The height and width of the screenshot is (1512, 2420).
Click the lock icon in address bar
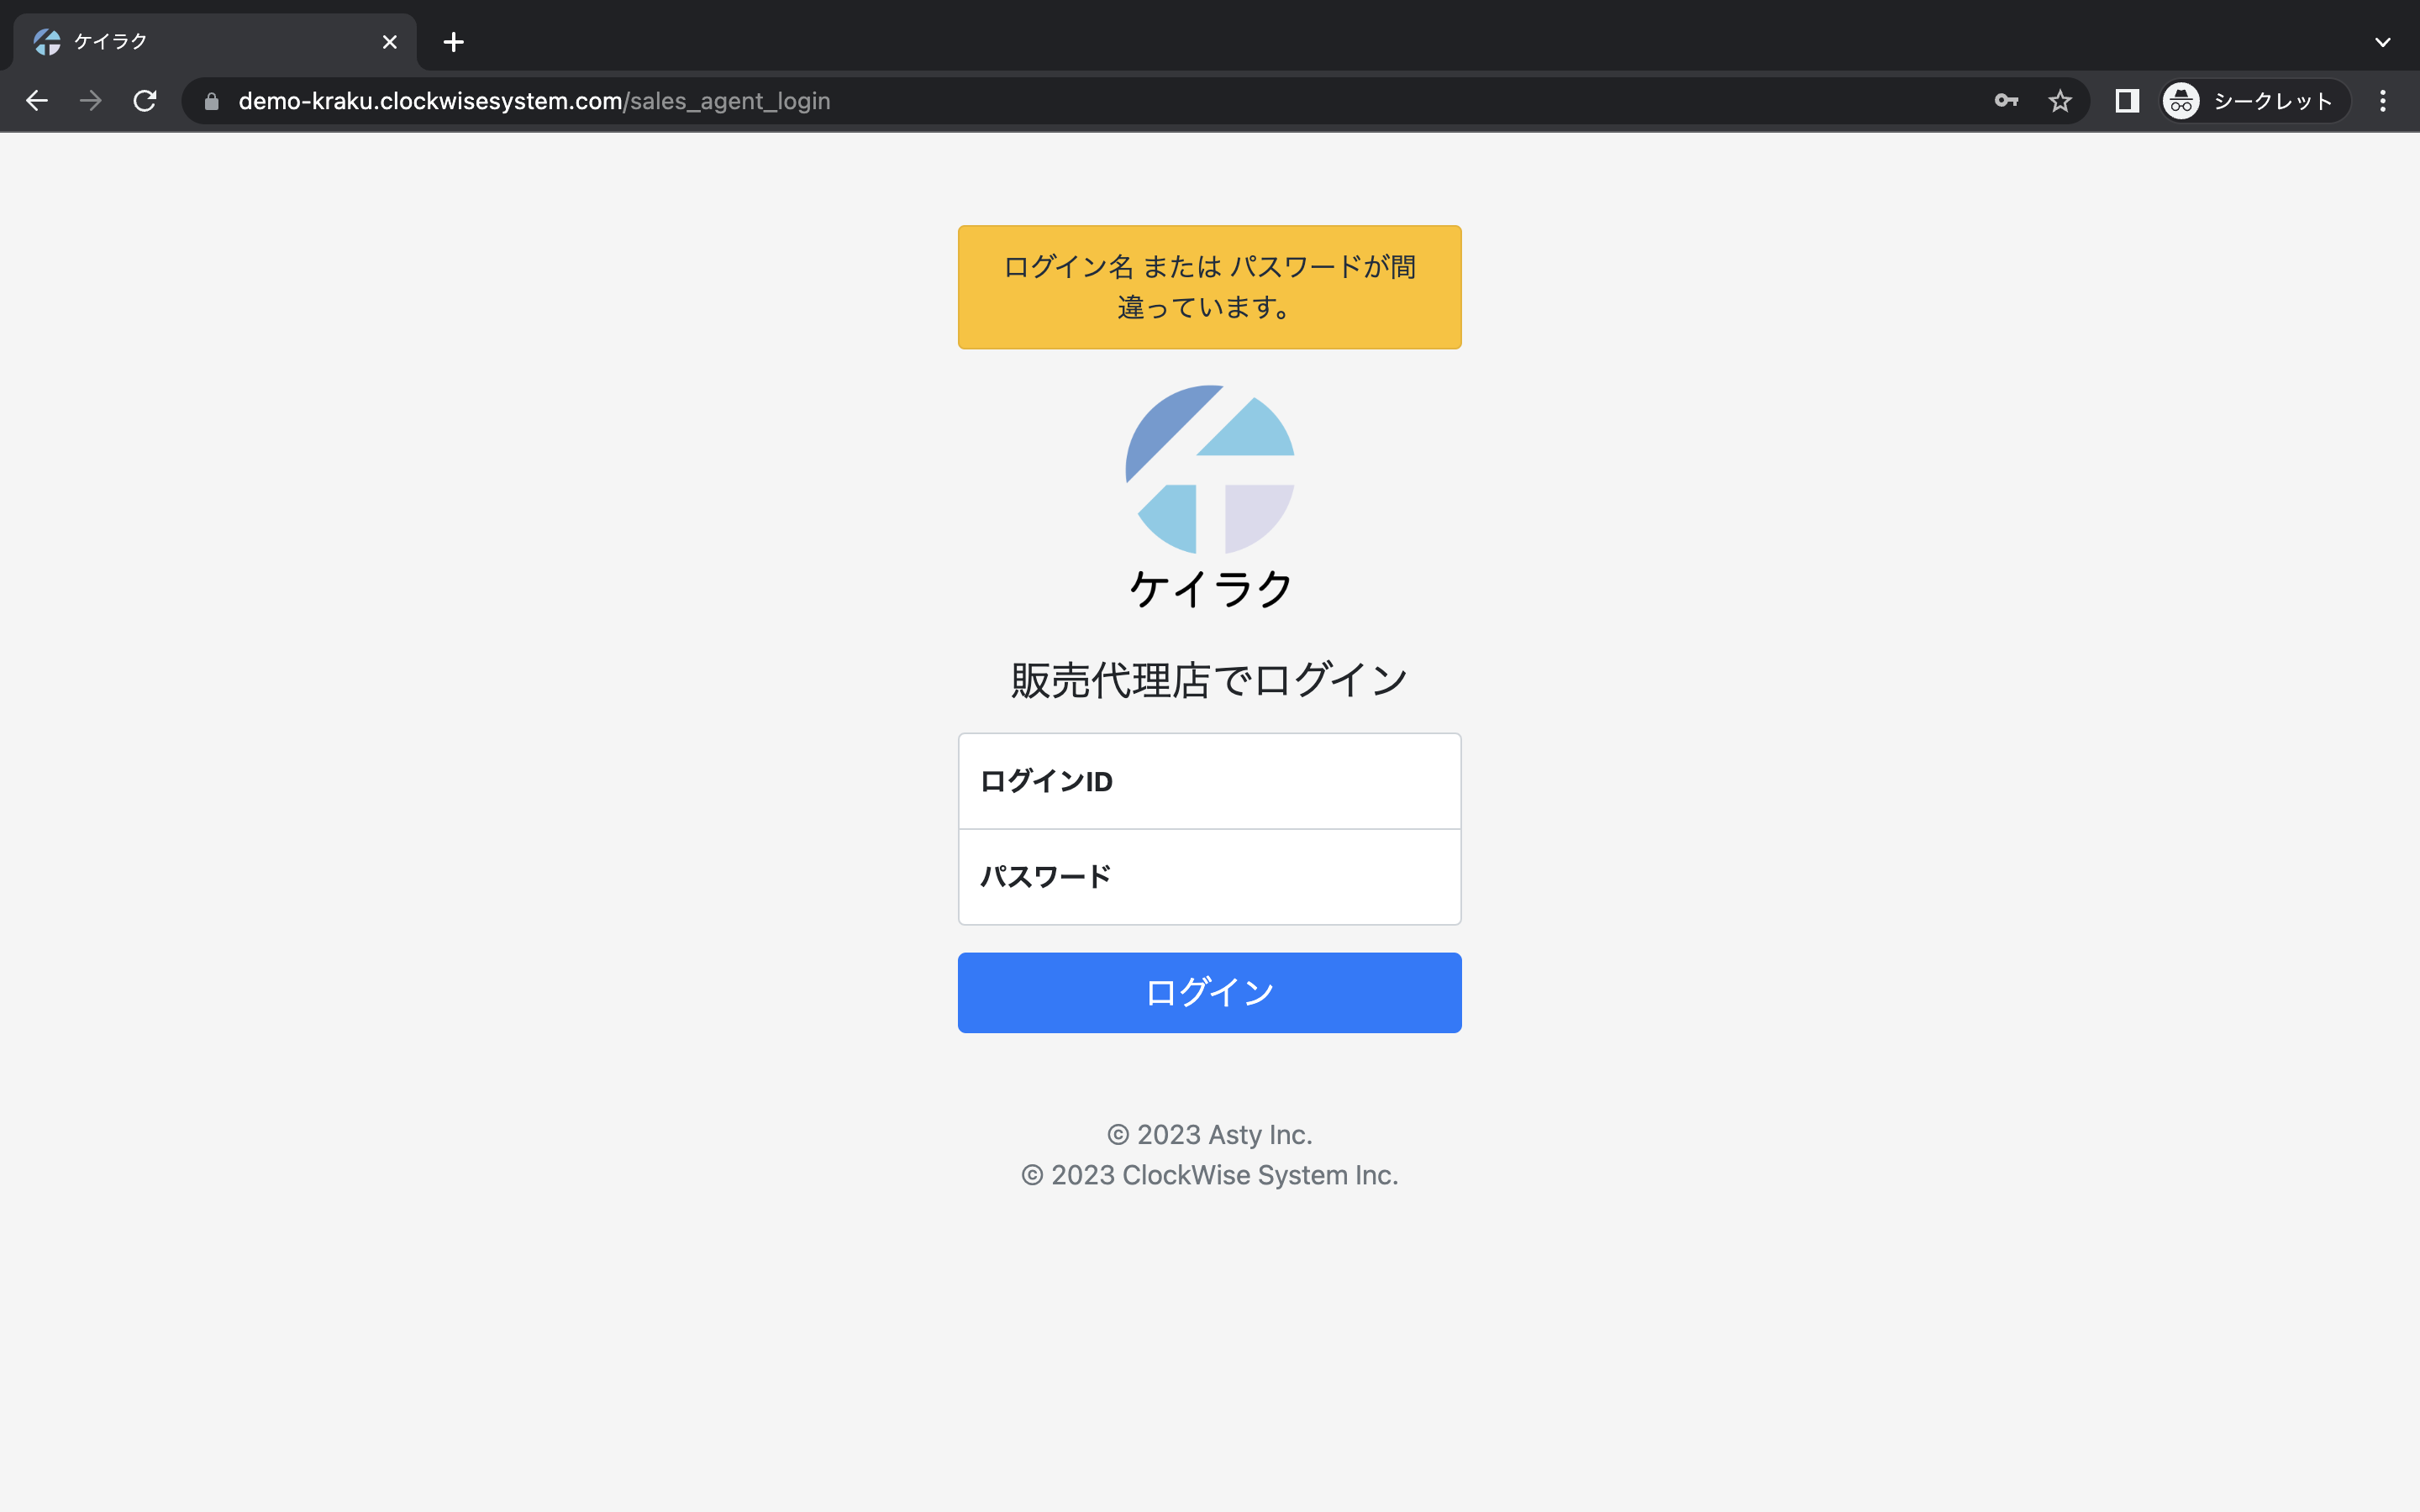click(211, 101)
